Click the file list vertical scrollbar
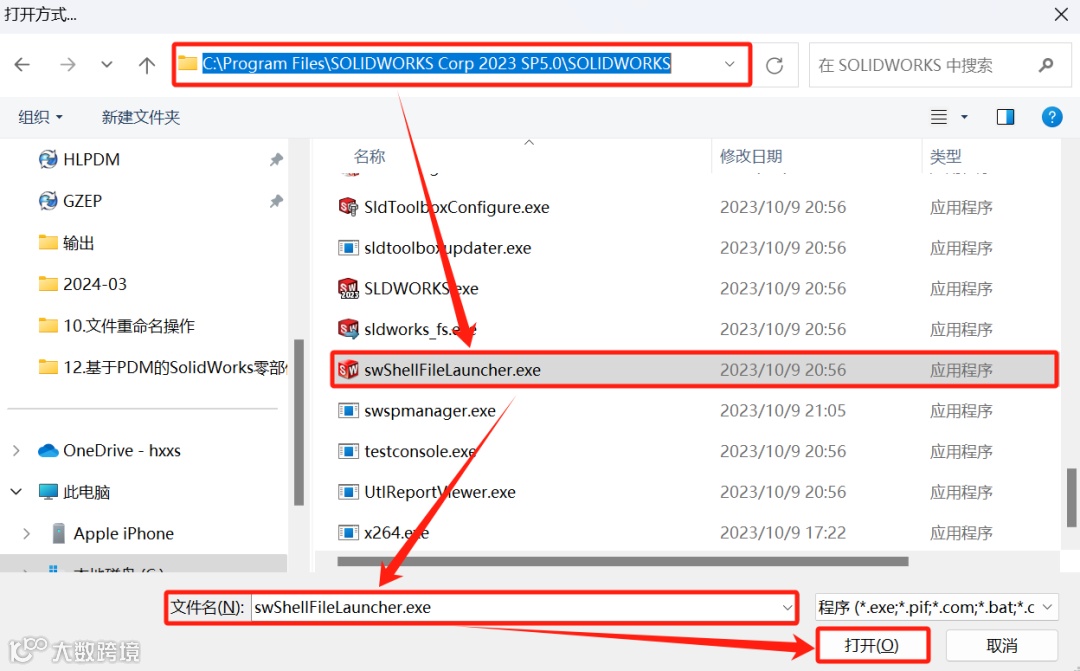 [1072, 497]
